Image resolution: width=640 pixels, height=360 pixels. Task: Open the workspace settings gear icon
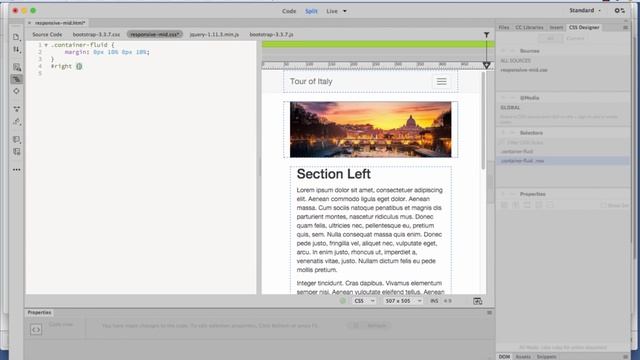(x=619, y=11)
